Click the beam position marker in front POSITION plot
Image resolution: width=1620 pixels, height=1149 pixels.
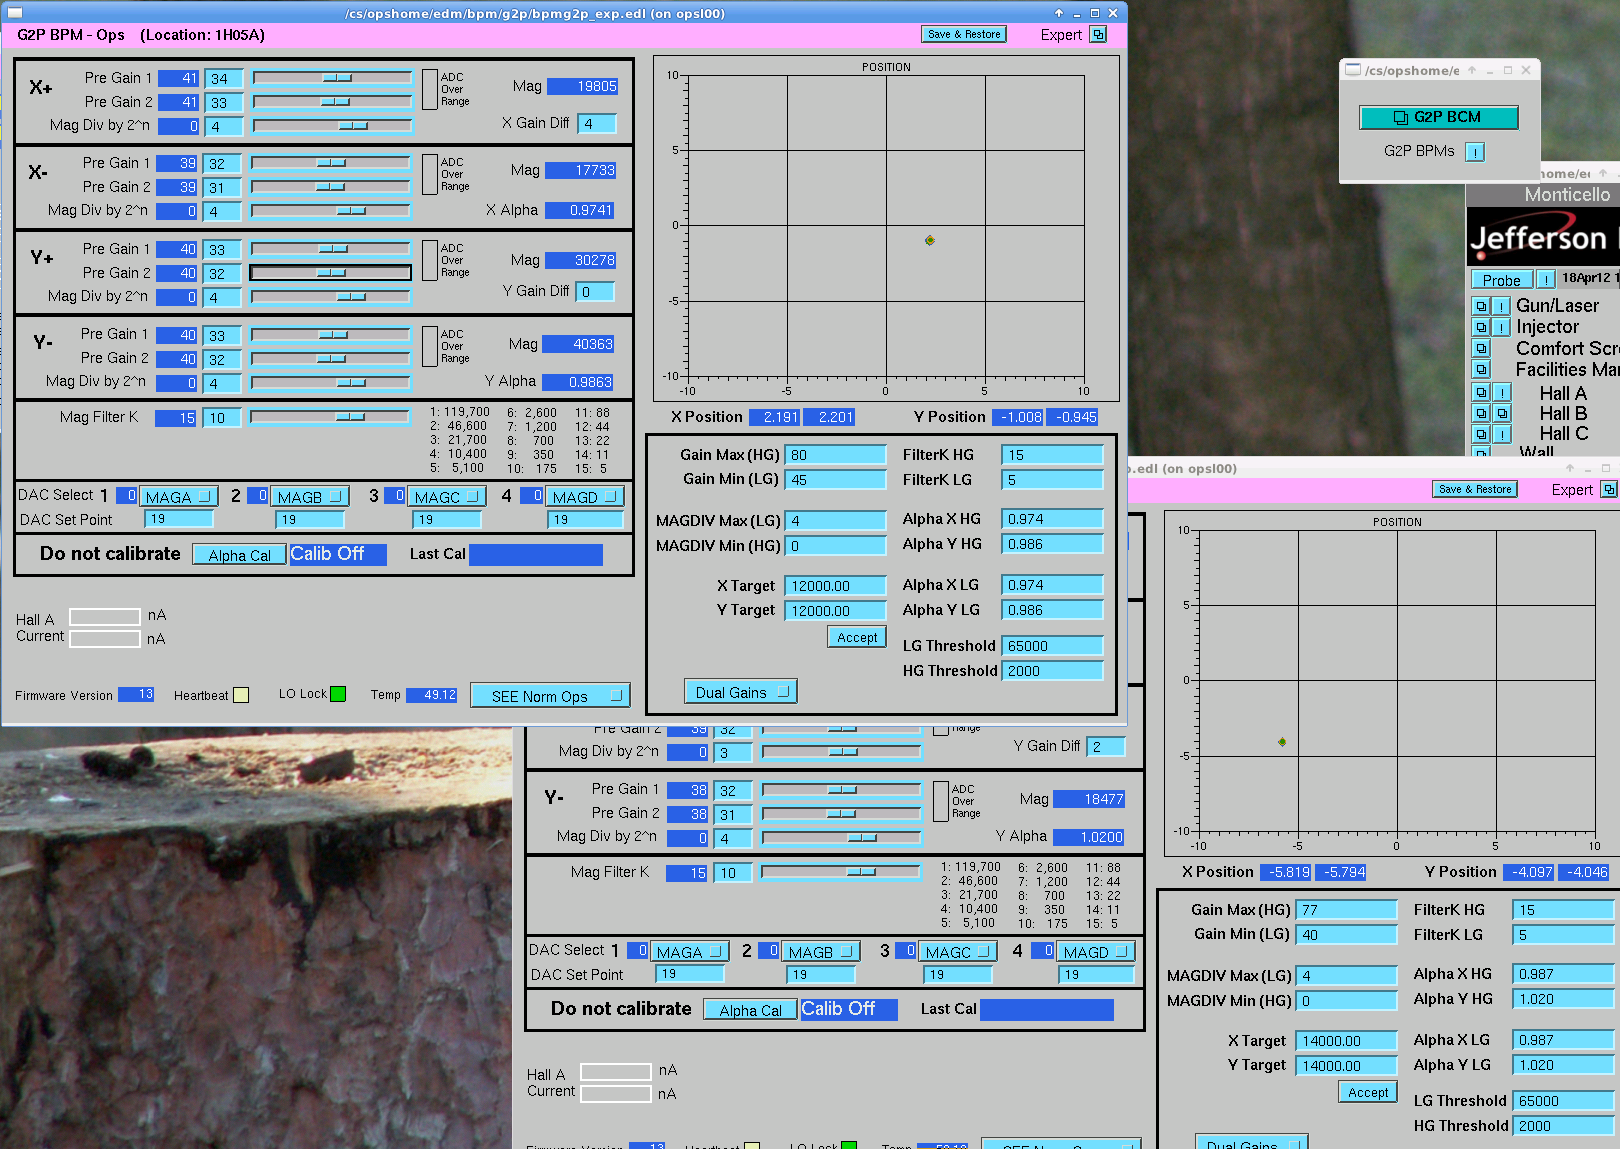(930, 240)
